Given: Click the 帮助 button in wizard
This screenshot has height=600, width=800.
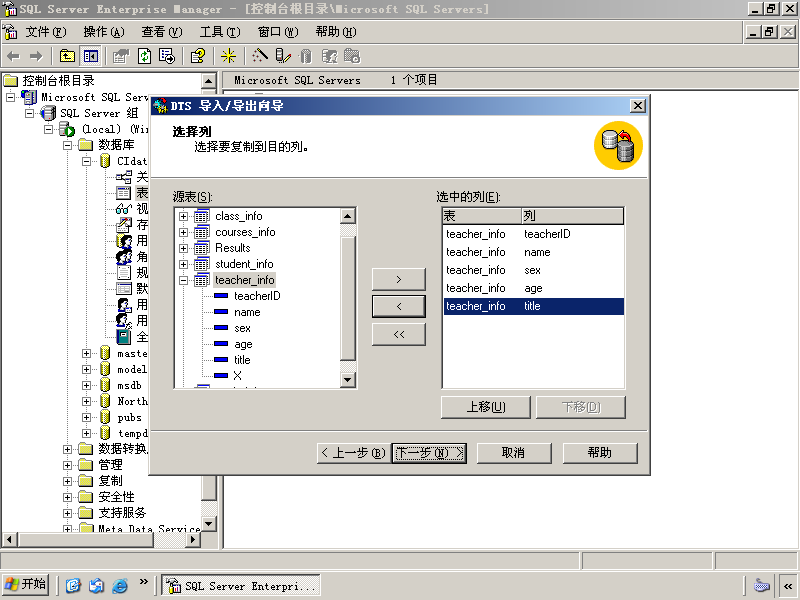Looking at the screenshot, I should click(x=600, y=453).
